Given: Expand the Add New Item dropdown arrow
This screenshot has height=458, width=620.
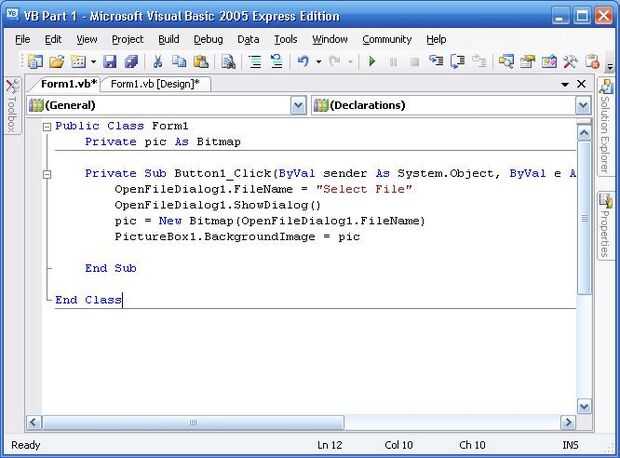Looking at the screenshot, I should click(x=93, y=62).
